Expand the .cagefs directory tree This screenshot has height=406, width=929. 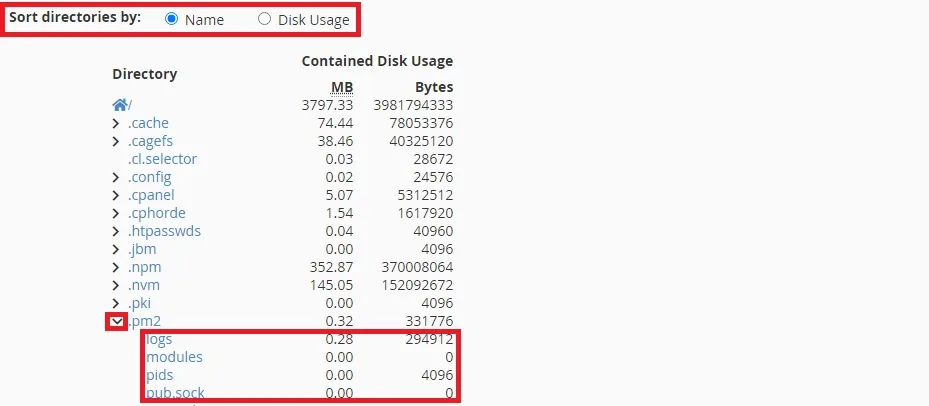tap(117, 141)
